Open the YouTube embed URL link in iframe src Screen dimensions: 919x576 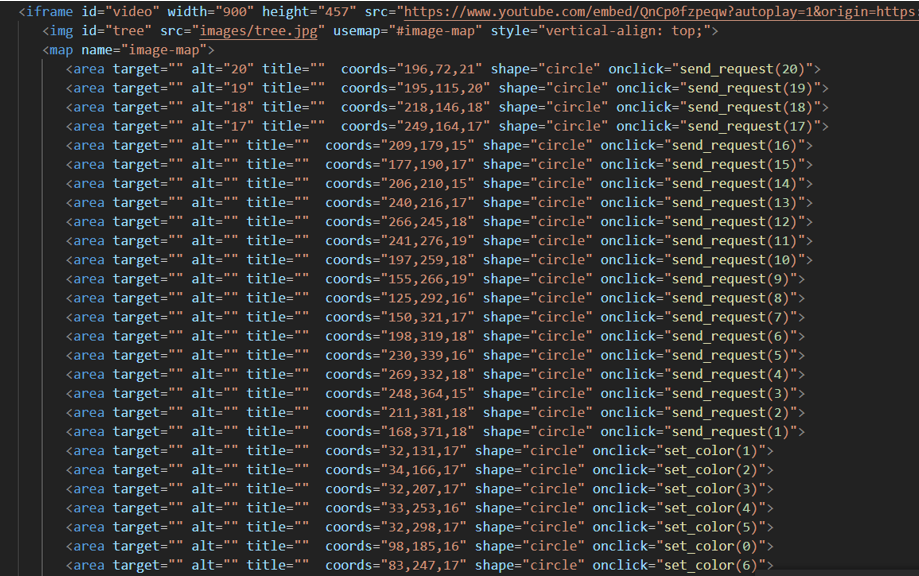661,12
